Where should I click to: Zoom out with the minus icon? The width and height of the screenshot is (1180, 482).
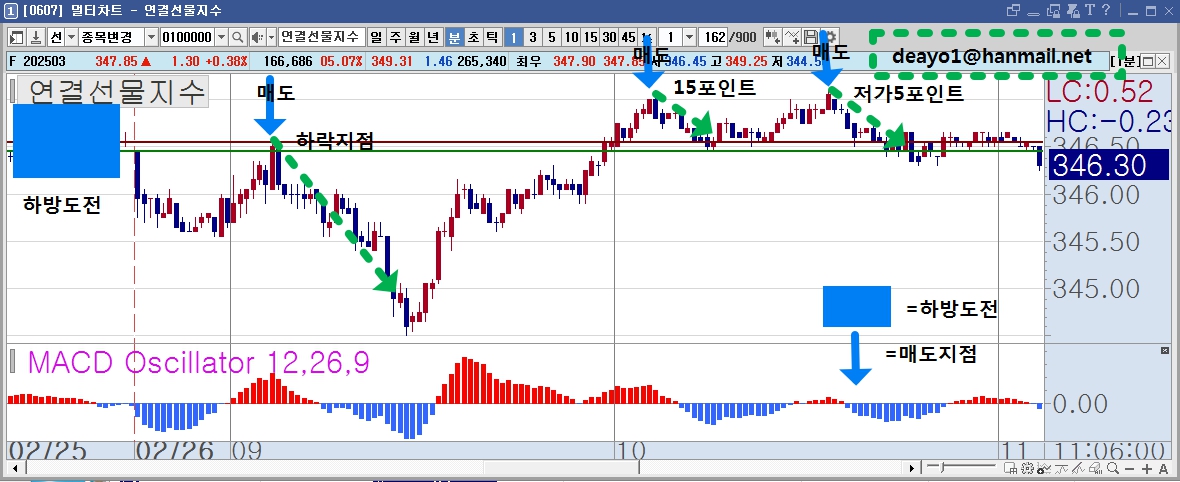[1129, 468]
